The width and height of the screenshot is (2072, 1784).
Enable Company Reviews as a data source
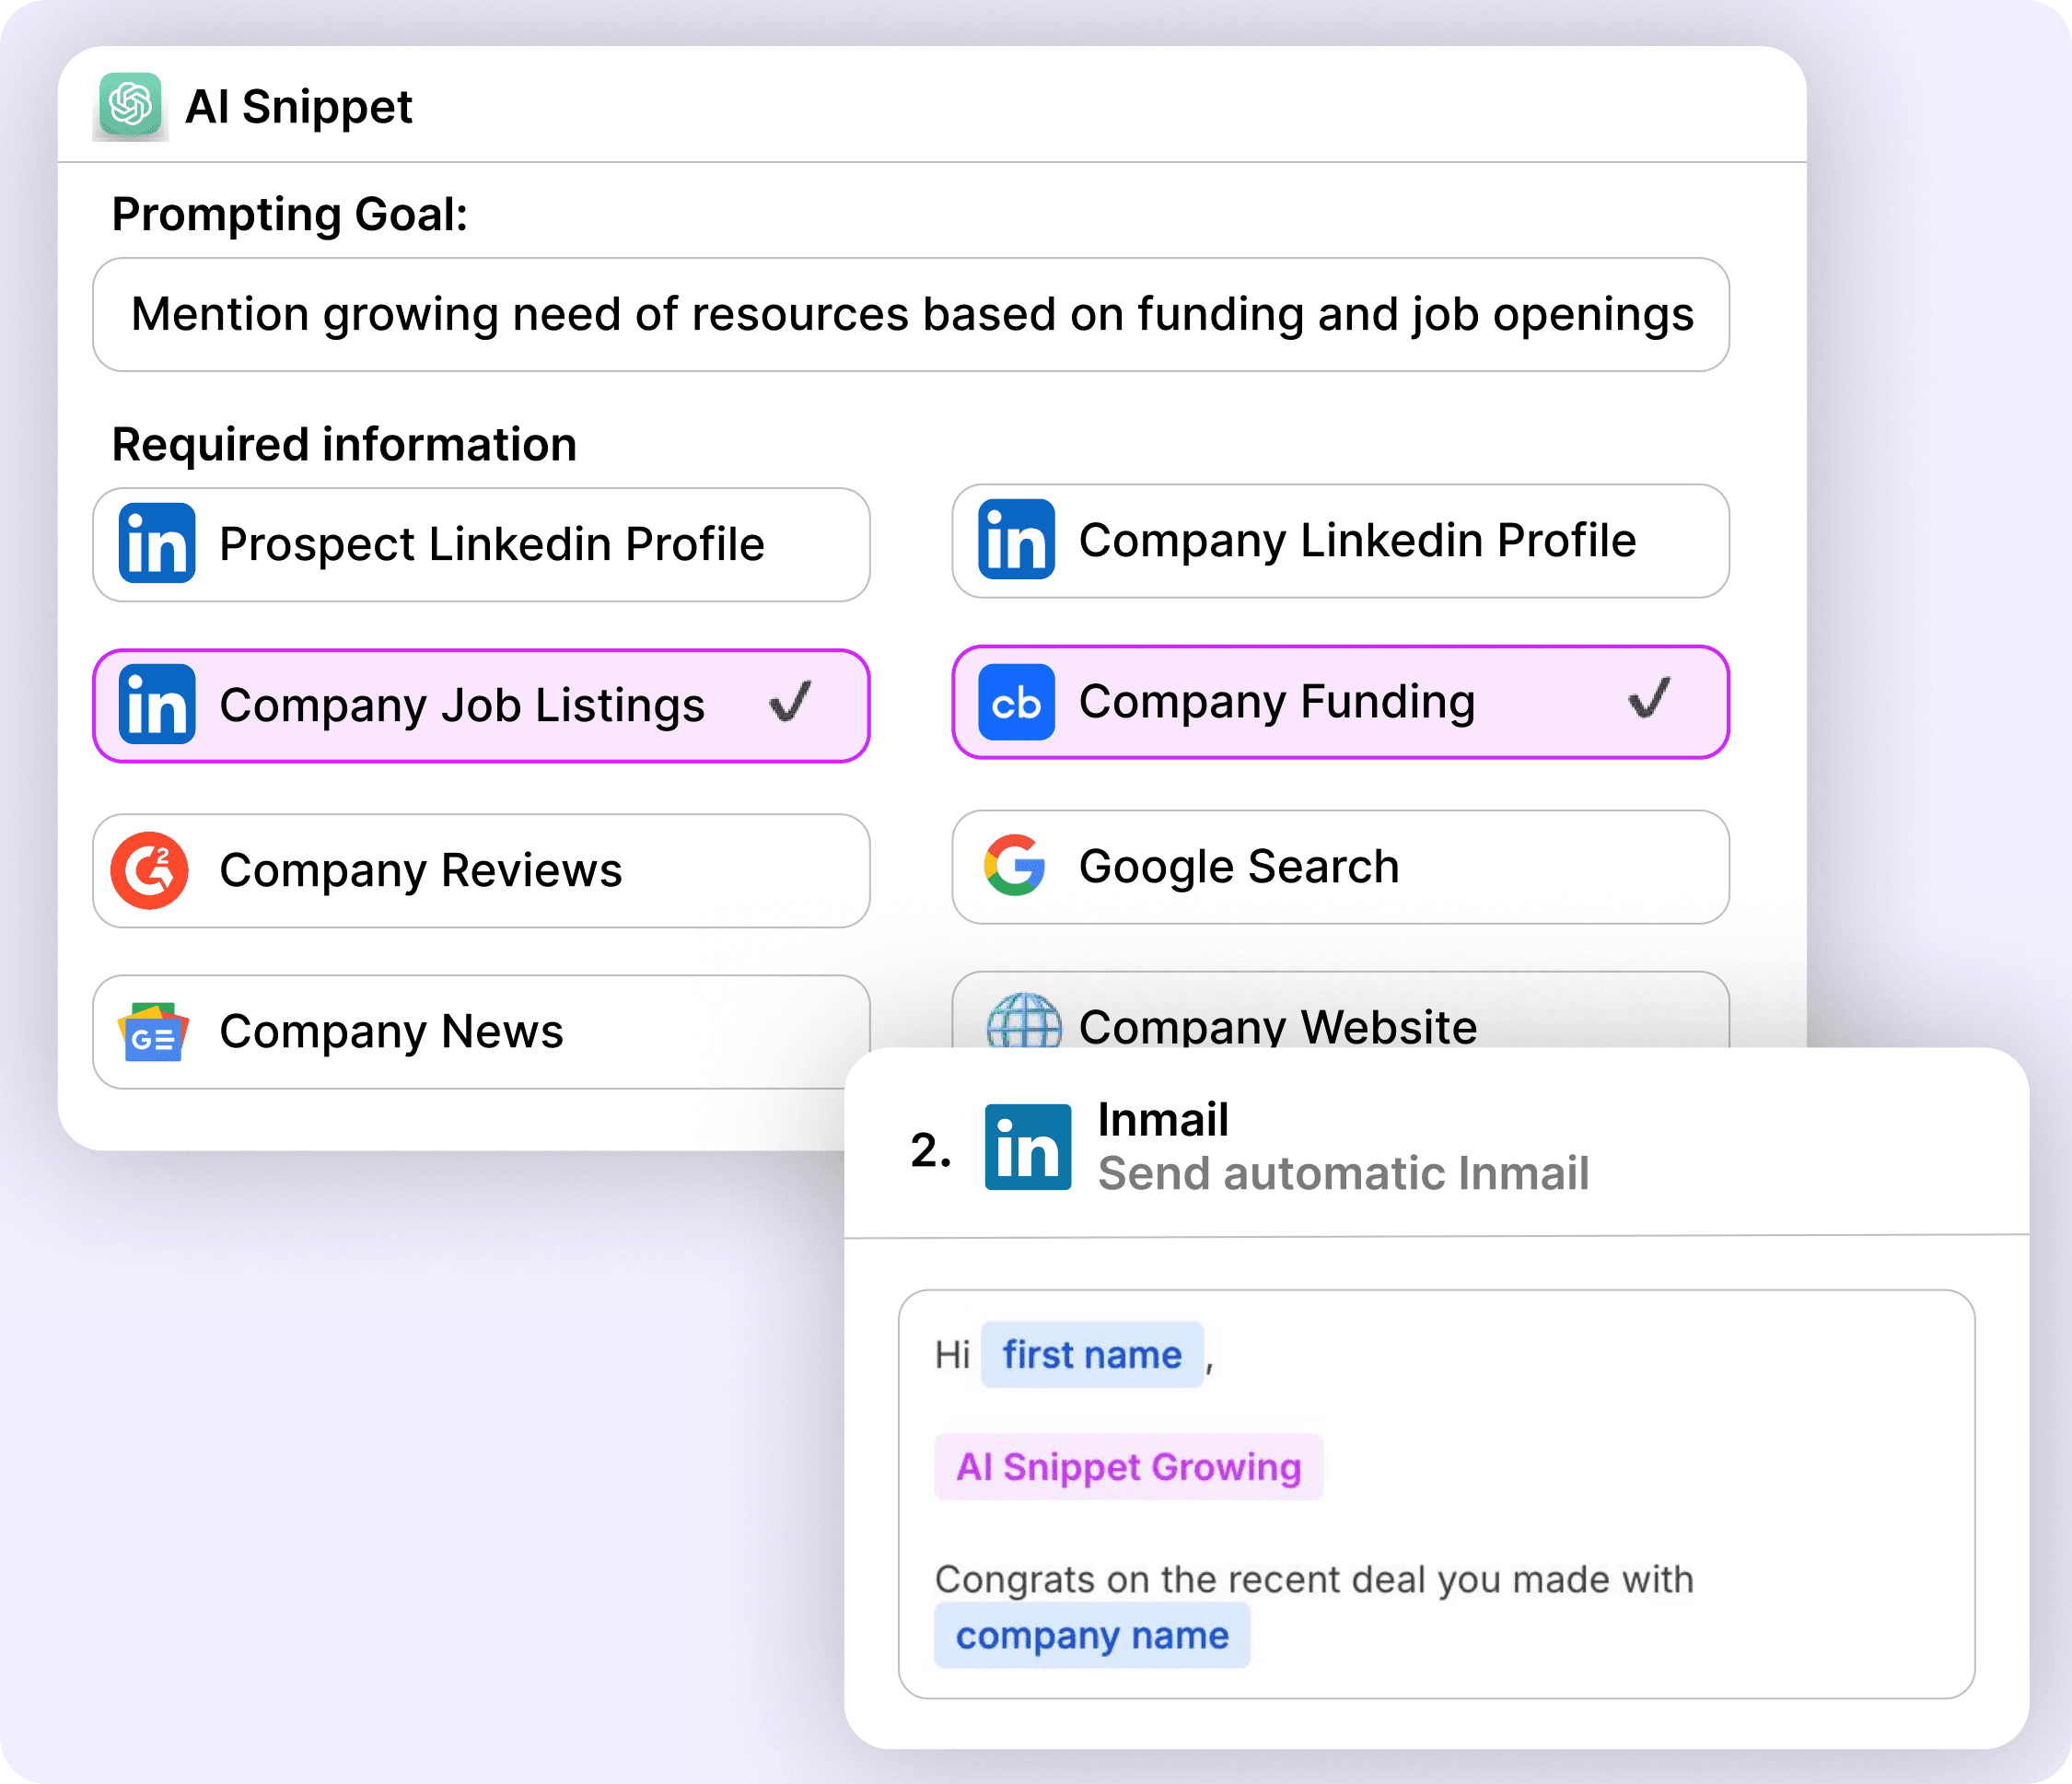(481, 871)
